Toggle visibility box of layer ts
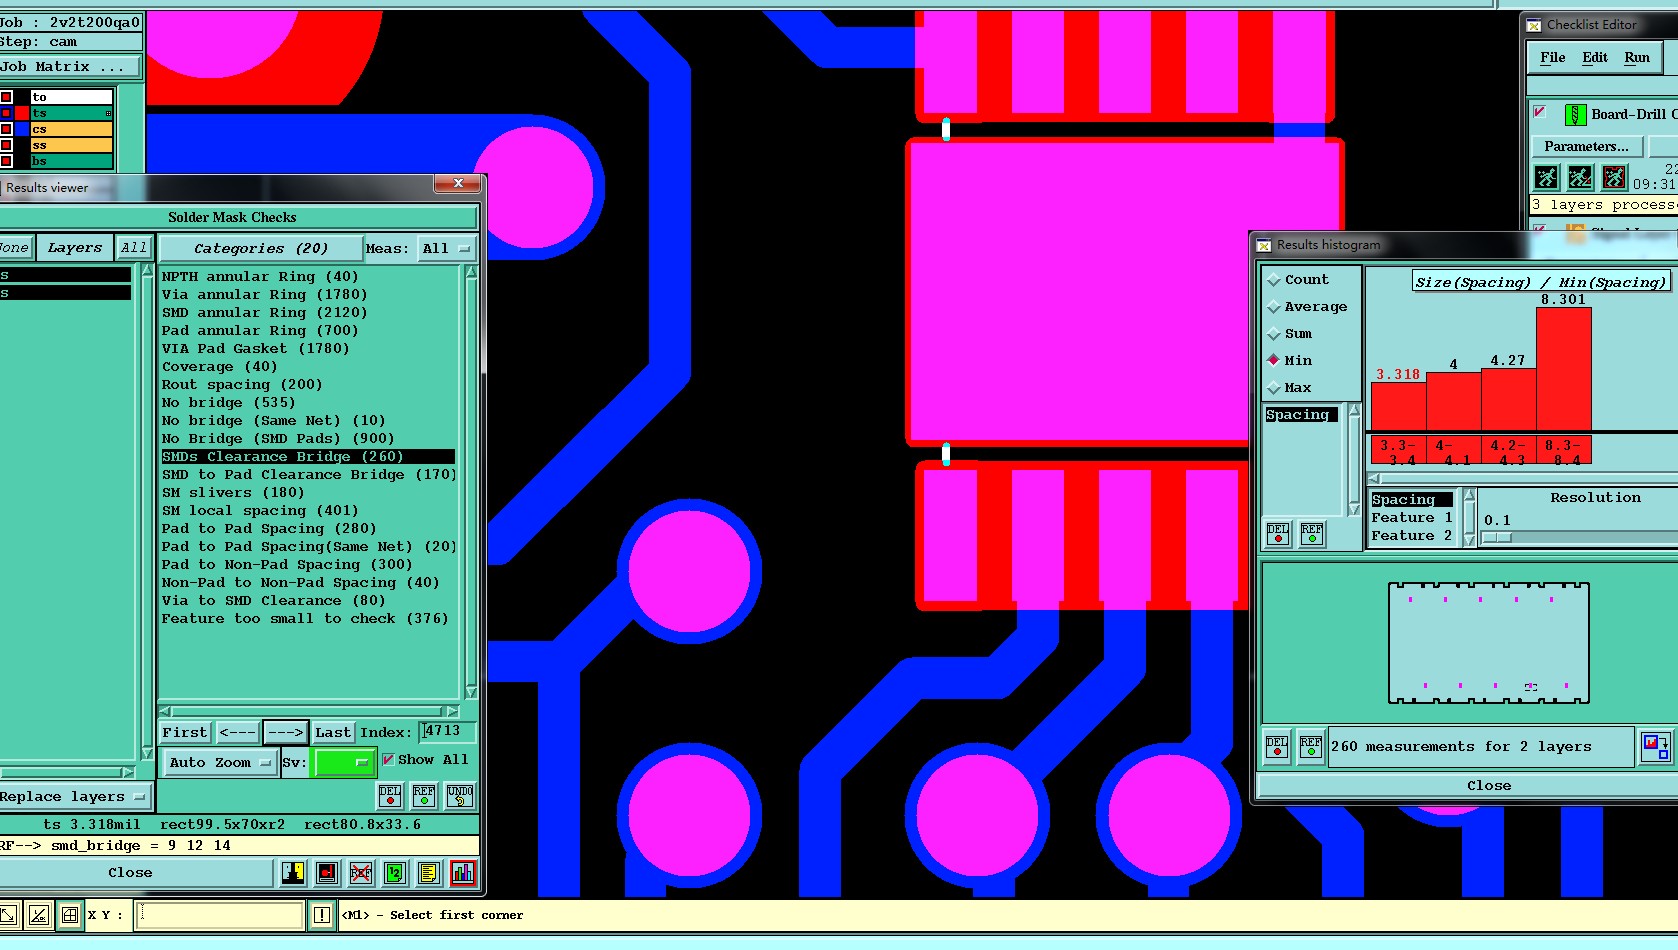This screenshot has height=950, width=1678. click(6, 113)
